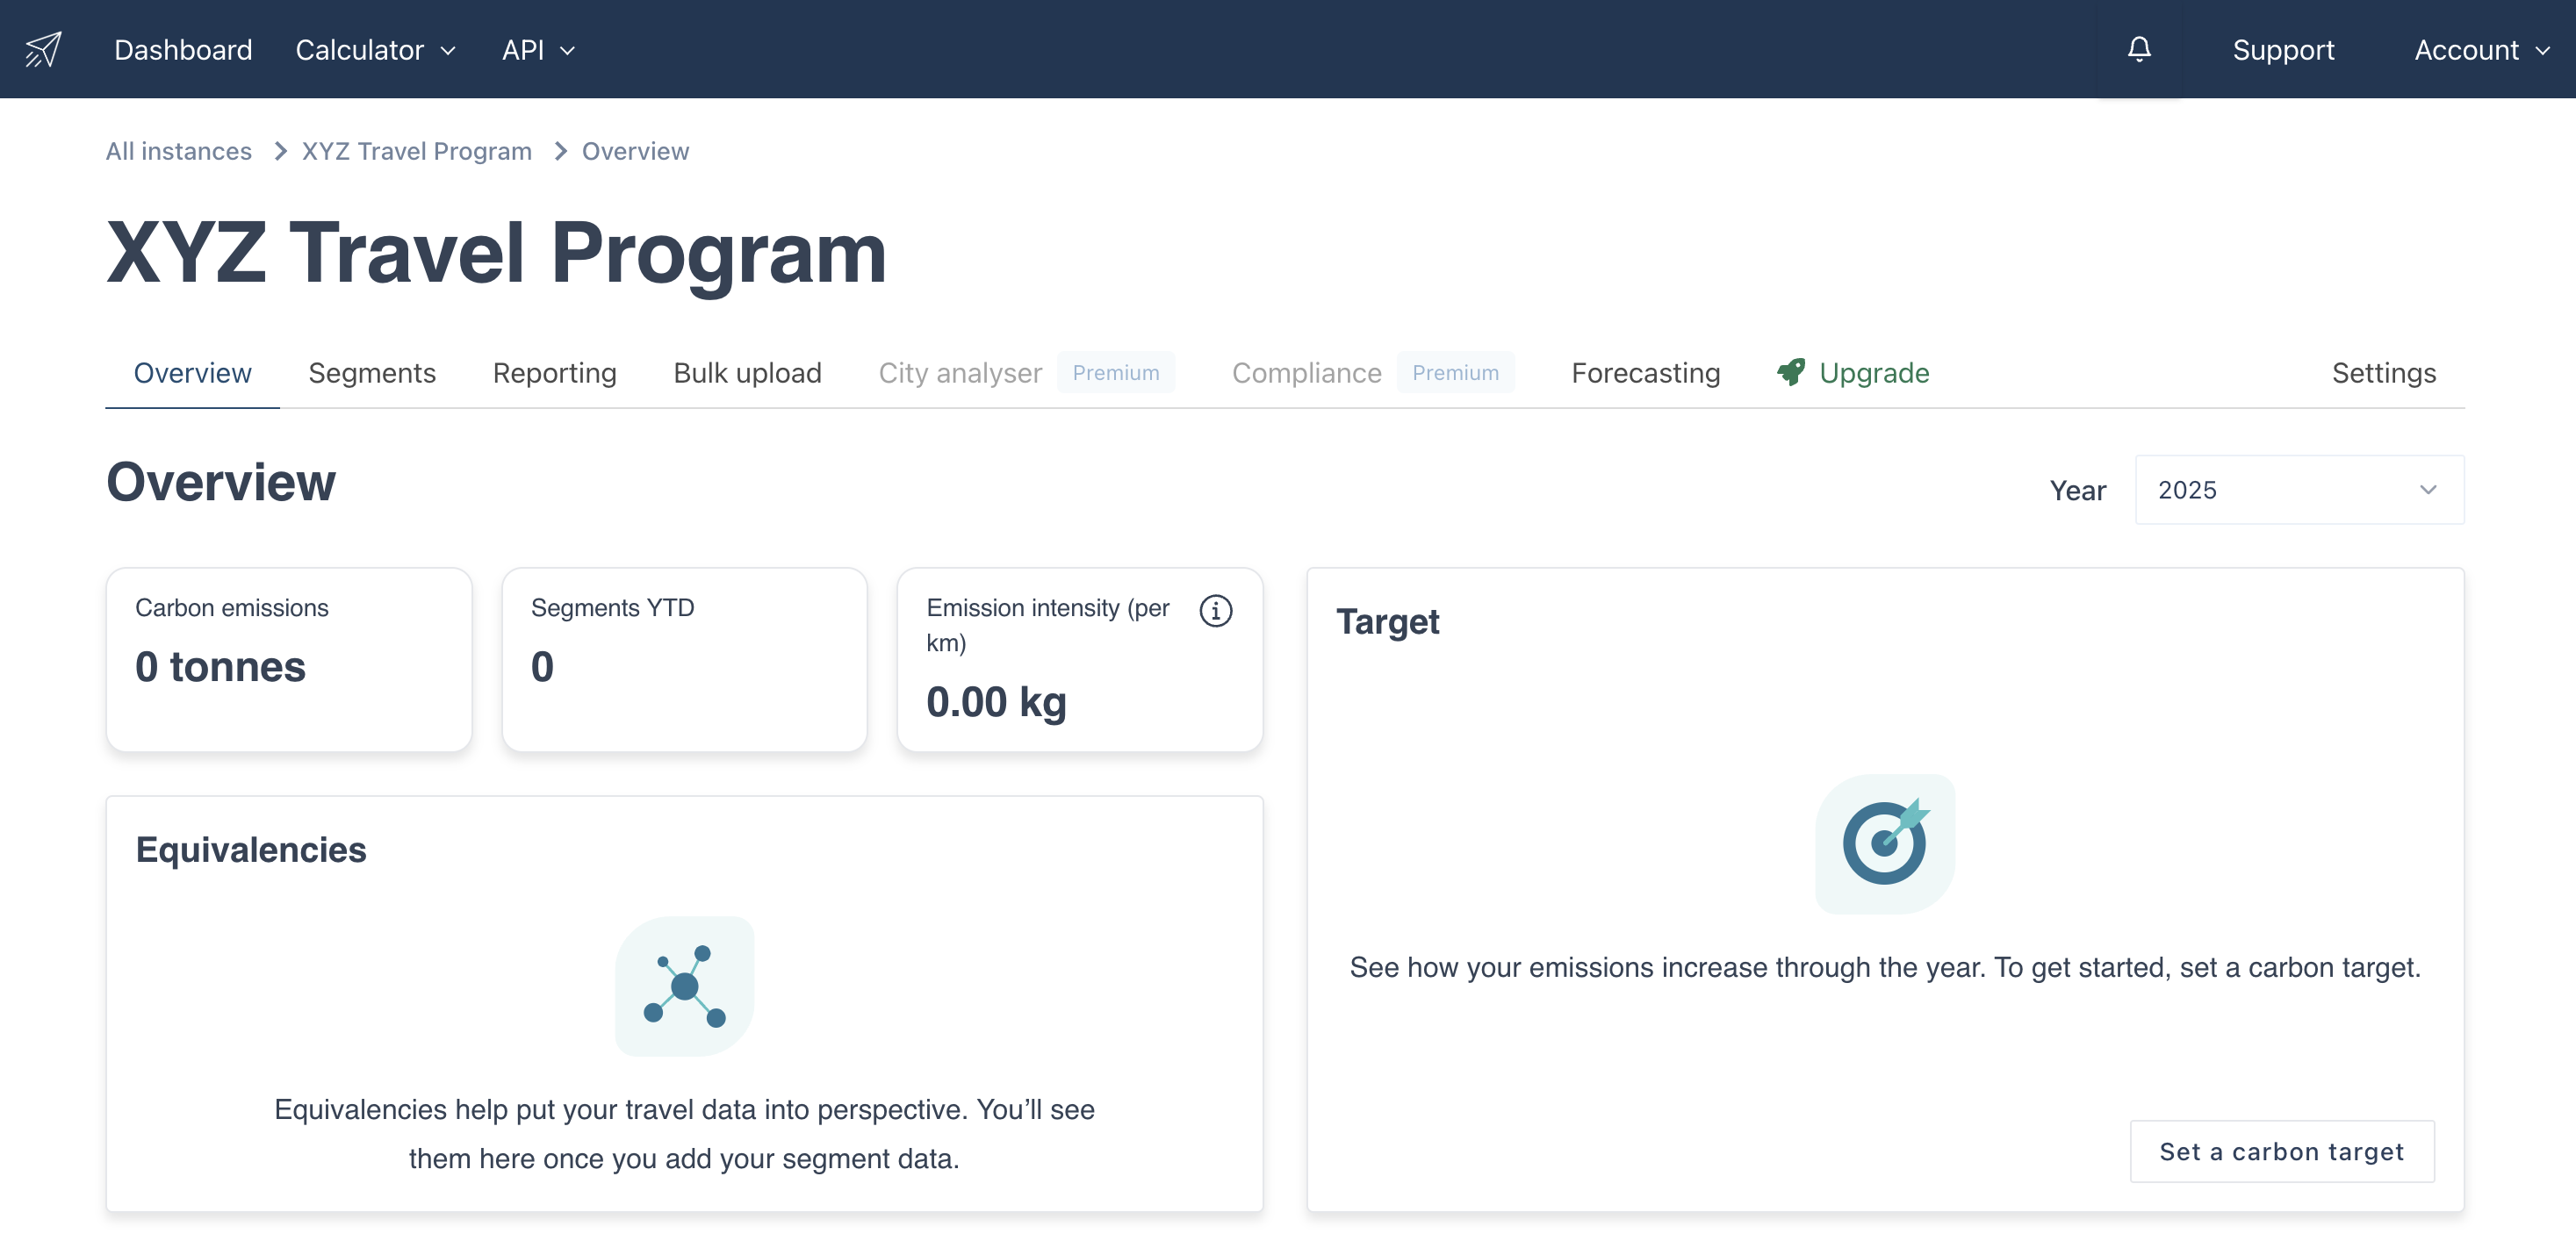Click the equivalencies network illustration

point(684,985)
